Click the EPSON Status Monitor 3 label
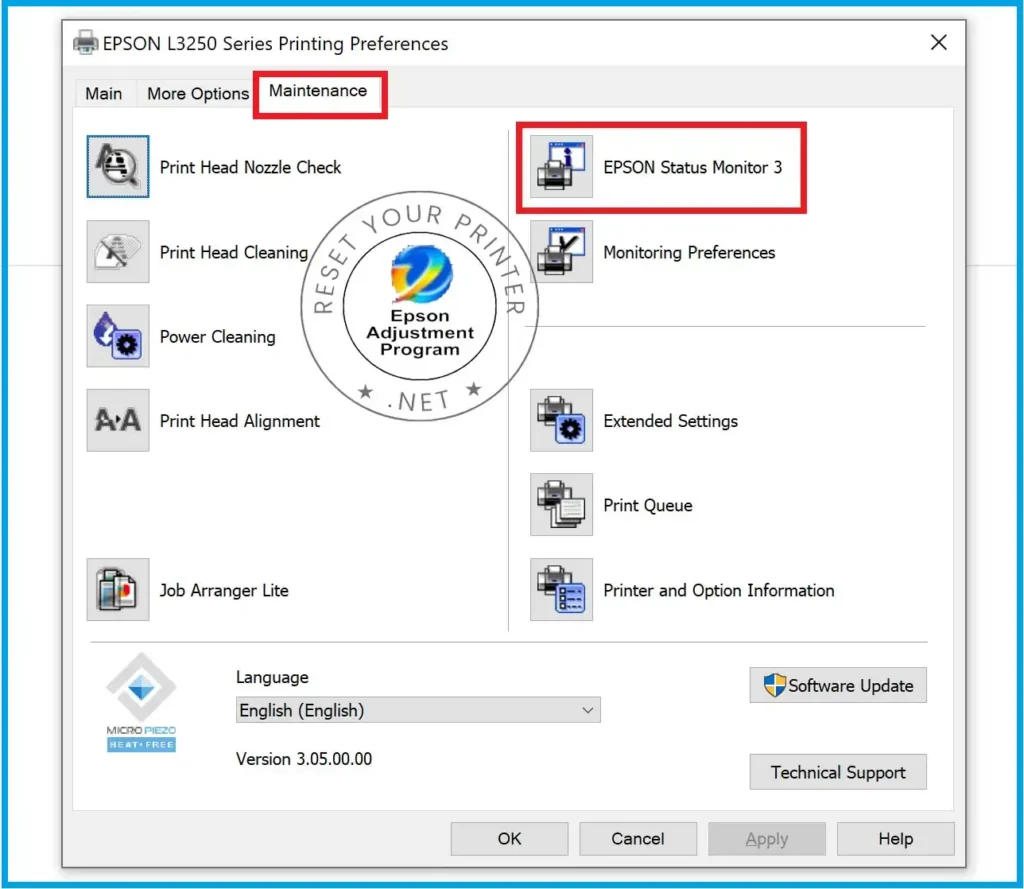1024x889 pixels. click(692, 167)
